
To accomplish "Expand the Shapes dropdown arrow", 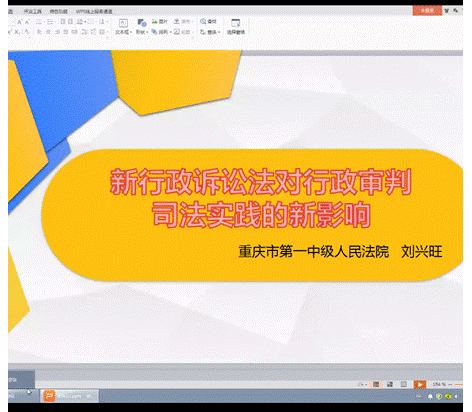I will pyautogui.click(x=147, y=32).
